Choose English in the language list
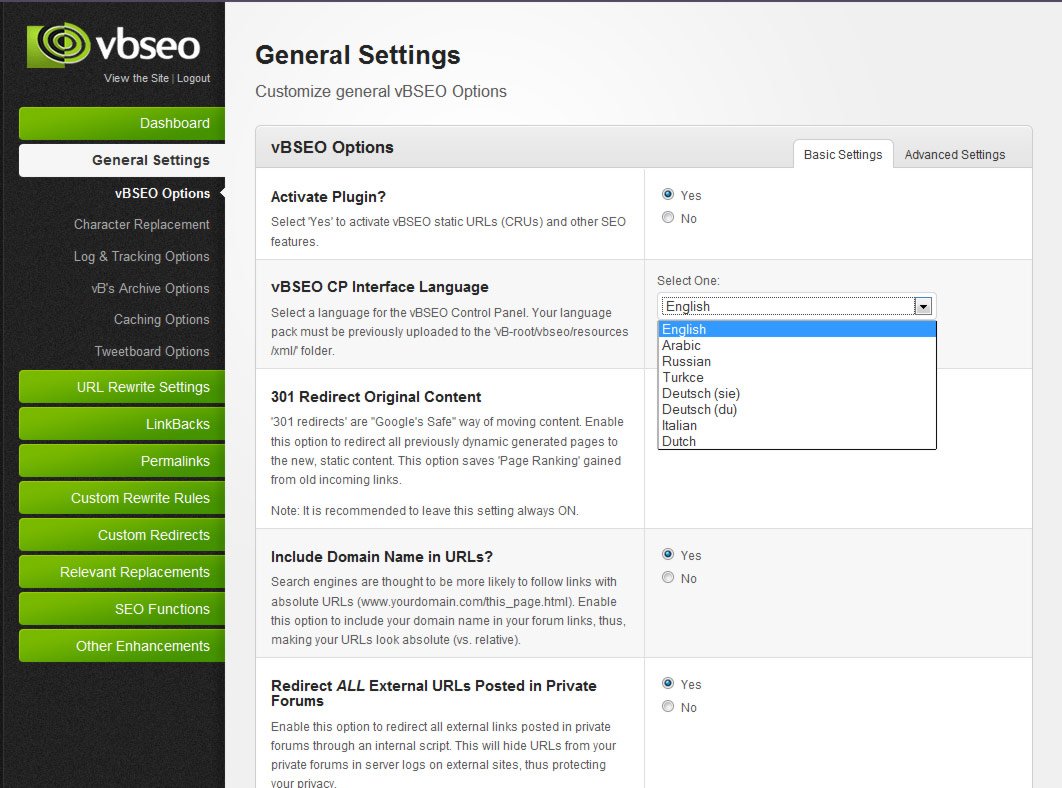The image size is (1062, 788). point(796,329)
